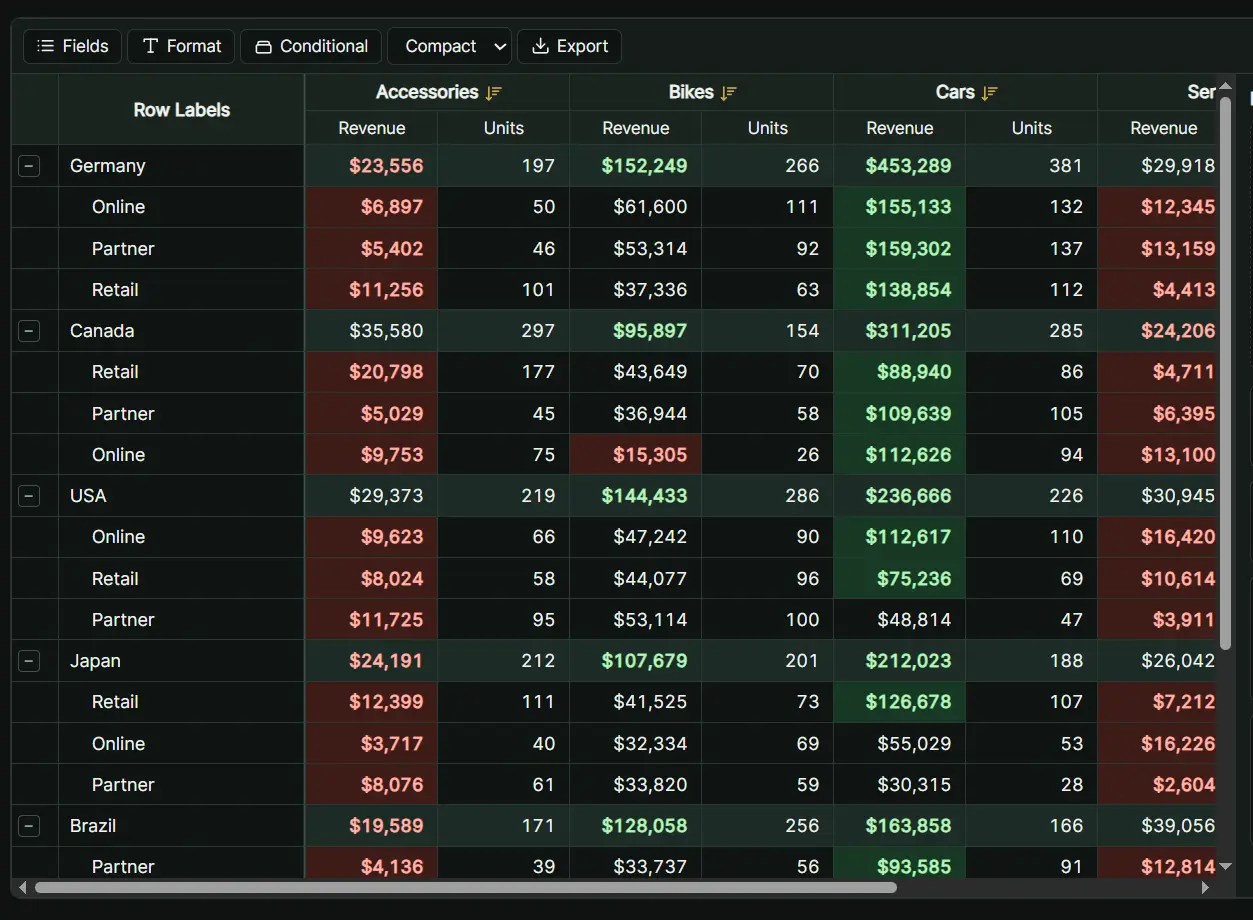Click the scroll-right arrow on horizontal scrollbar
Viewport: 1253px width, 920px height.
pos(1206,887)
